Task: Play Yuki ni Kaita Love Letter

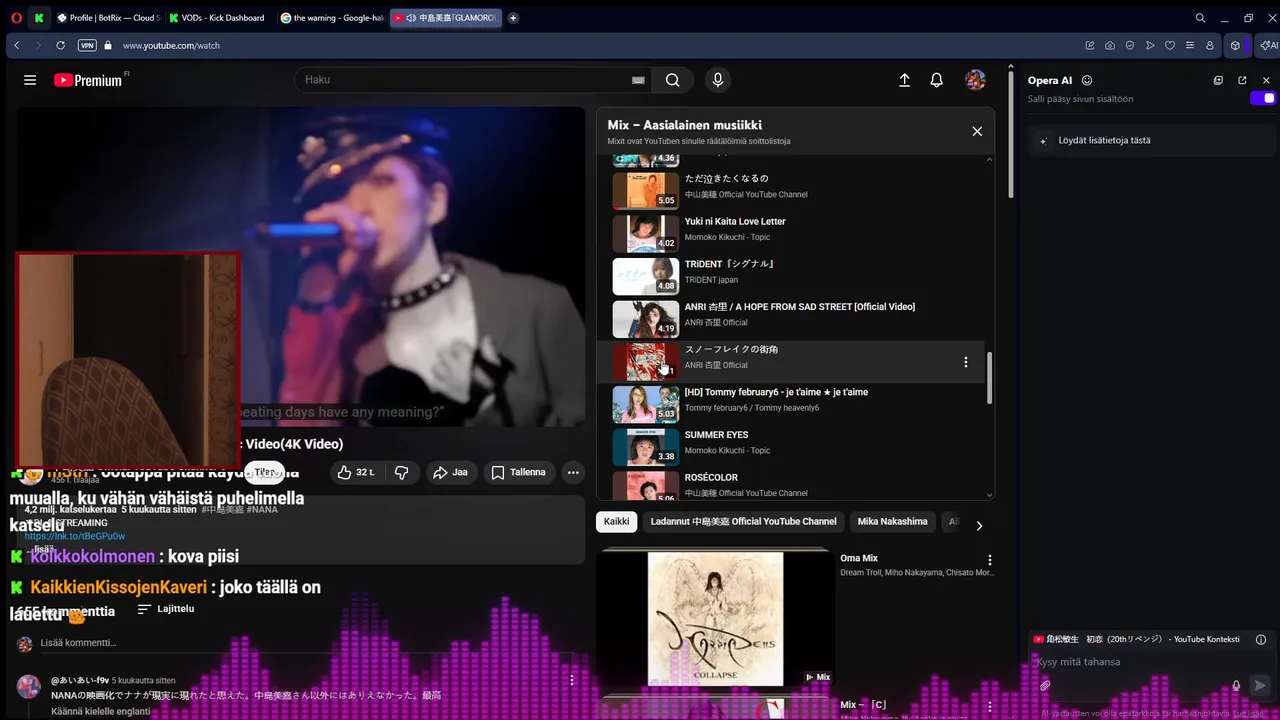Action: [x=790, y=233]
